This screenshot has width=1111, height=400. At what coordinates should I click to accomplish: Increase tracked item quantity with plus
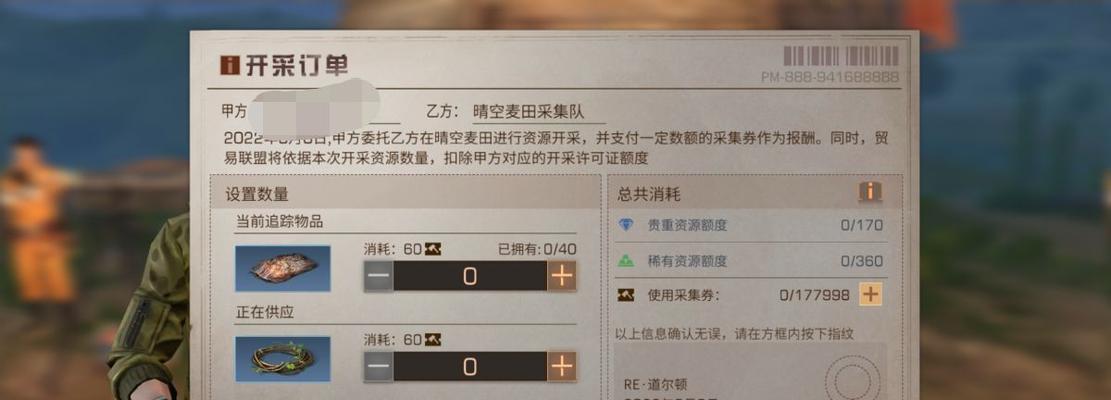(561, 276)
